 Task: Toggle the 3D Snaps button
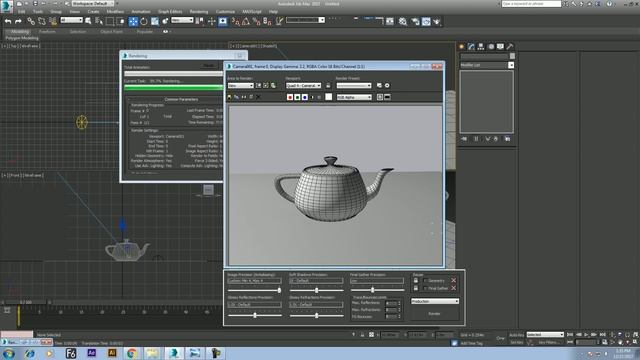[x=236, y=21]
